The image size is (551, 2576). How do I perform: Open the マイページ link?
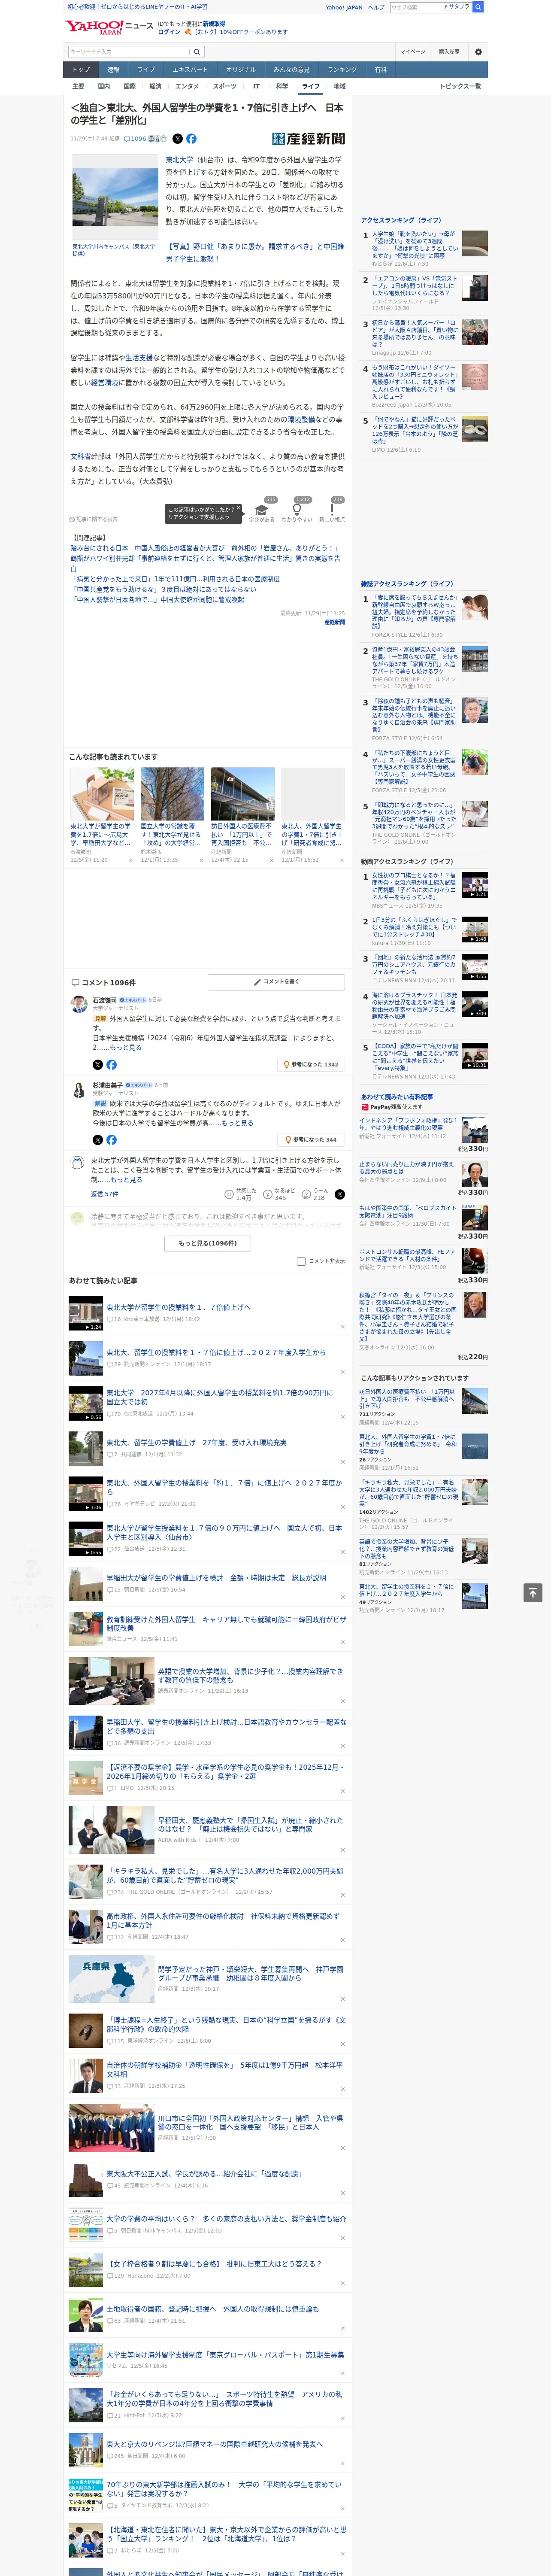[x=413, y=52]
